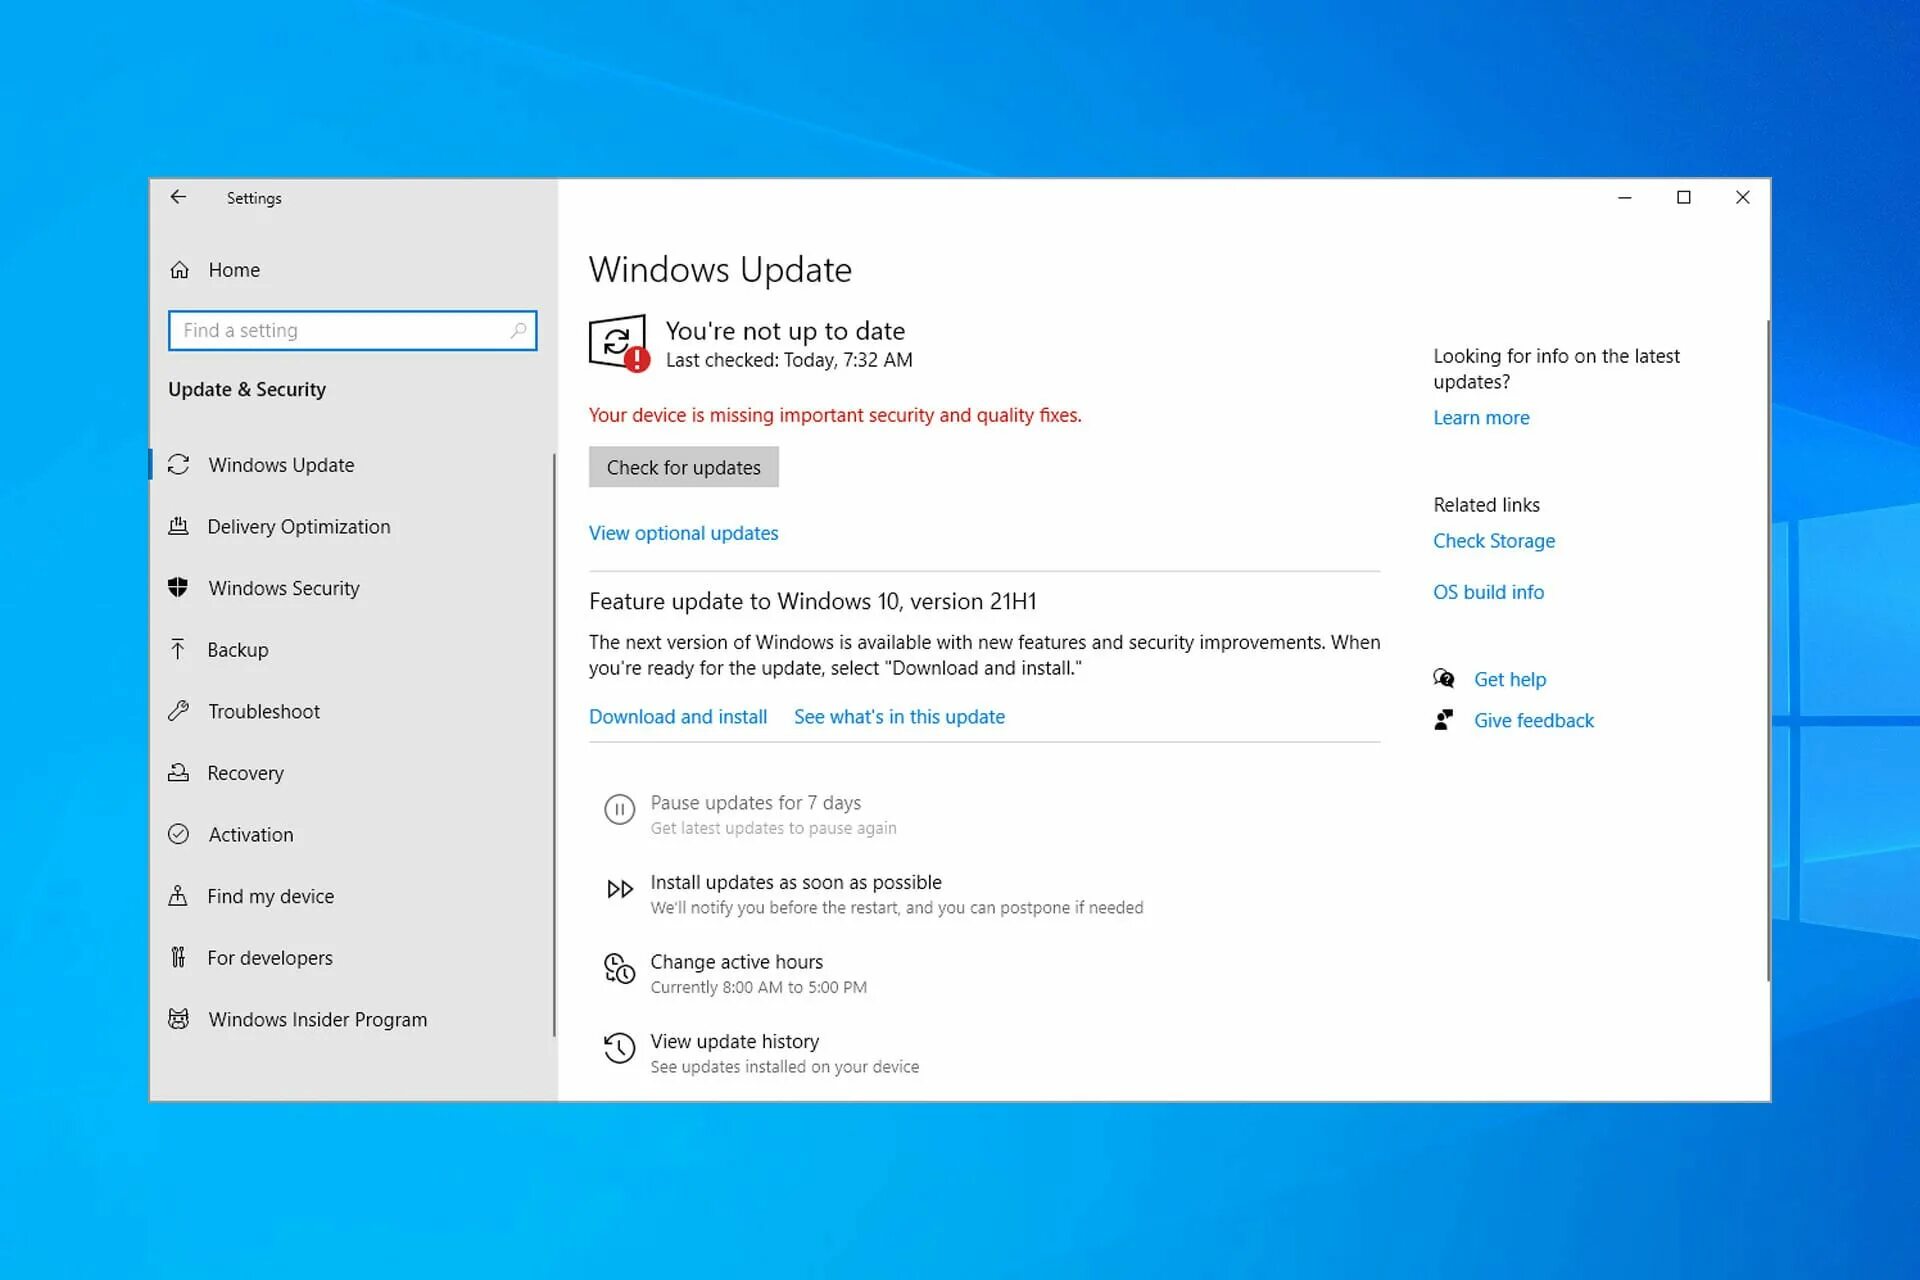Open For developers settings
Screen dimensions: 1920x1280
[x=269, y=958]
